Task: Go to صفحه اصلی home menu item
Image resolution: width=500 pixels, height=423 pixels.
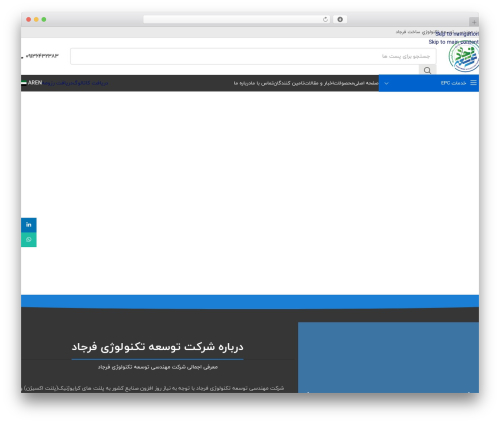Action: pos(367,83)
